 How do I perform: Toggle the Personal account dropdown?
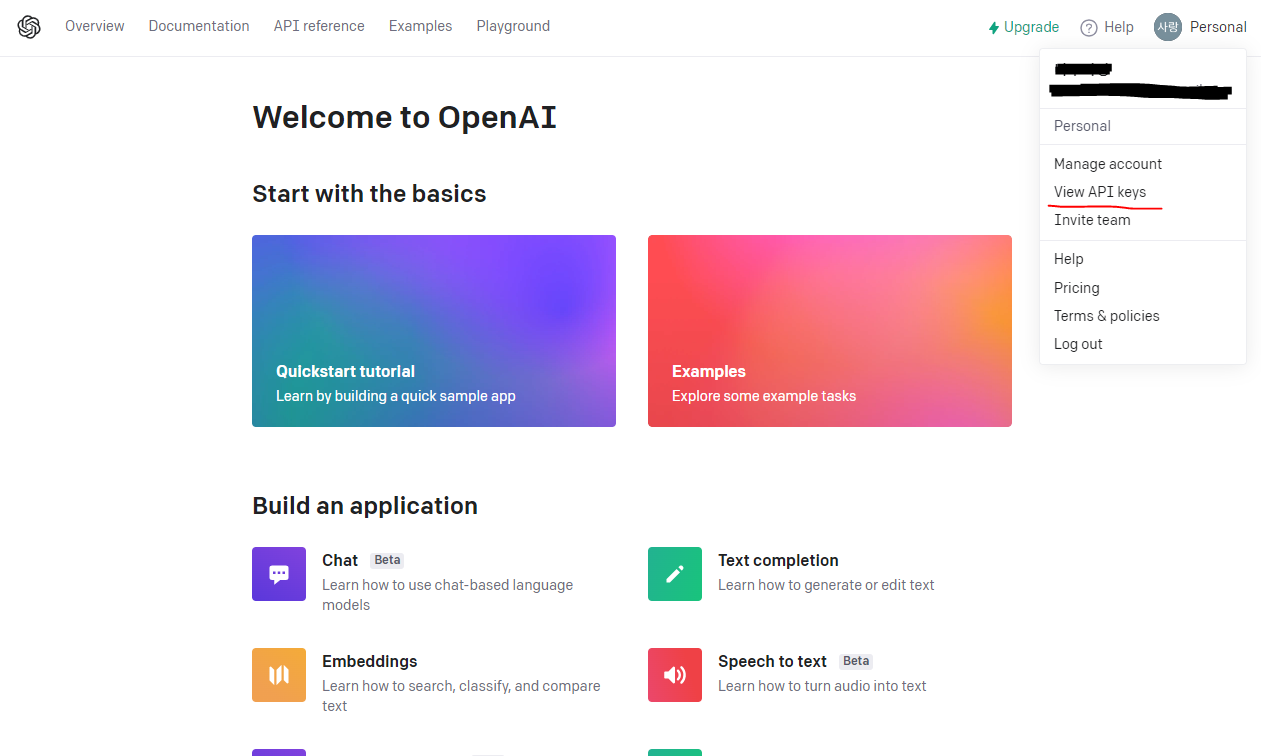(1200, 27)
